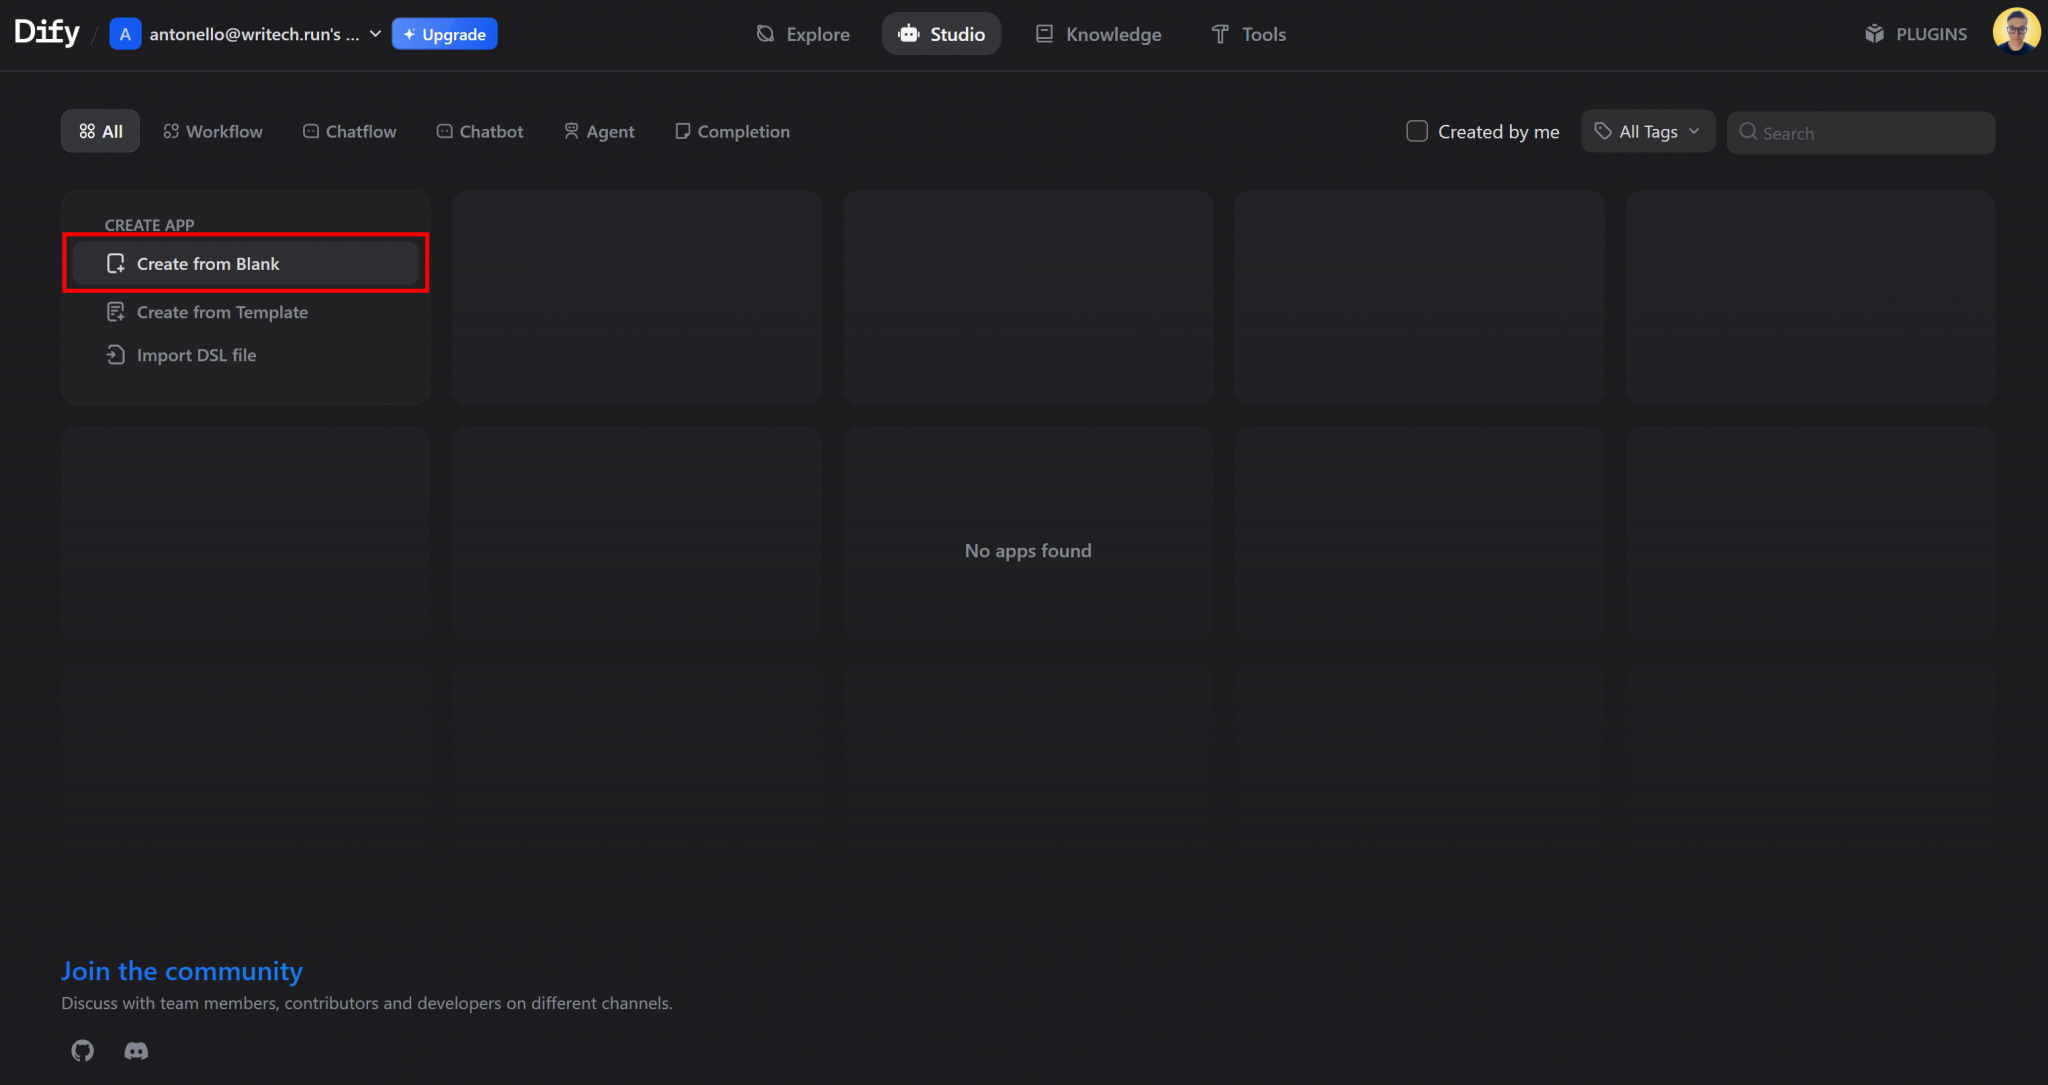
Task: Open the Join the community link
Action: click(181, 970)
